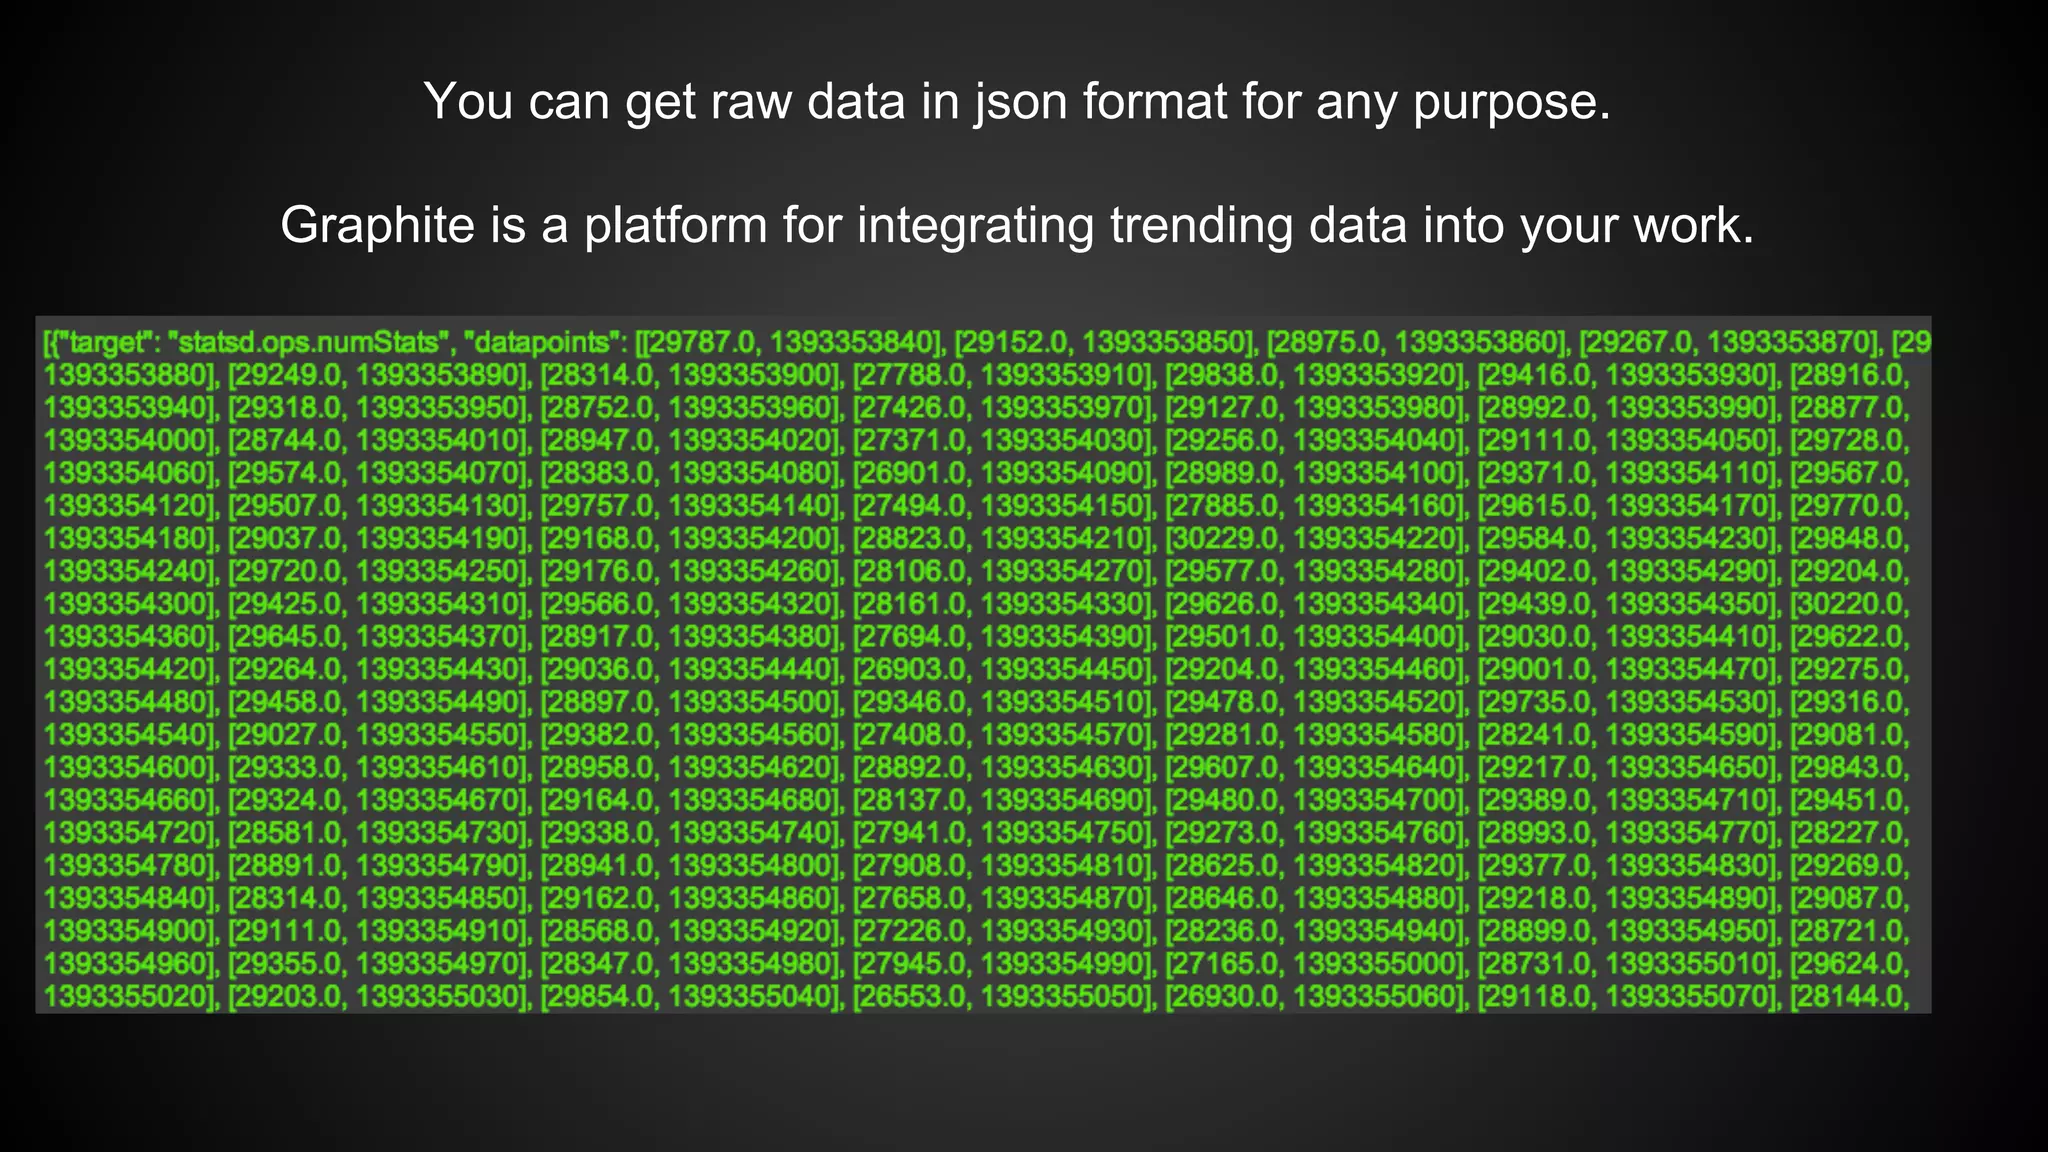
Task: Click timestamp 1393354240
Action: (x=127, y=572)
